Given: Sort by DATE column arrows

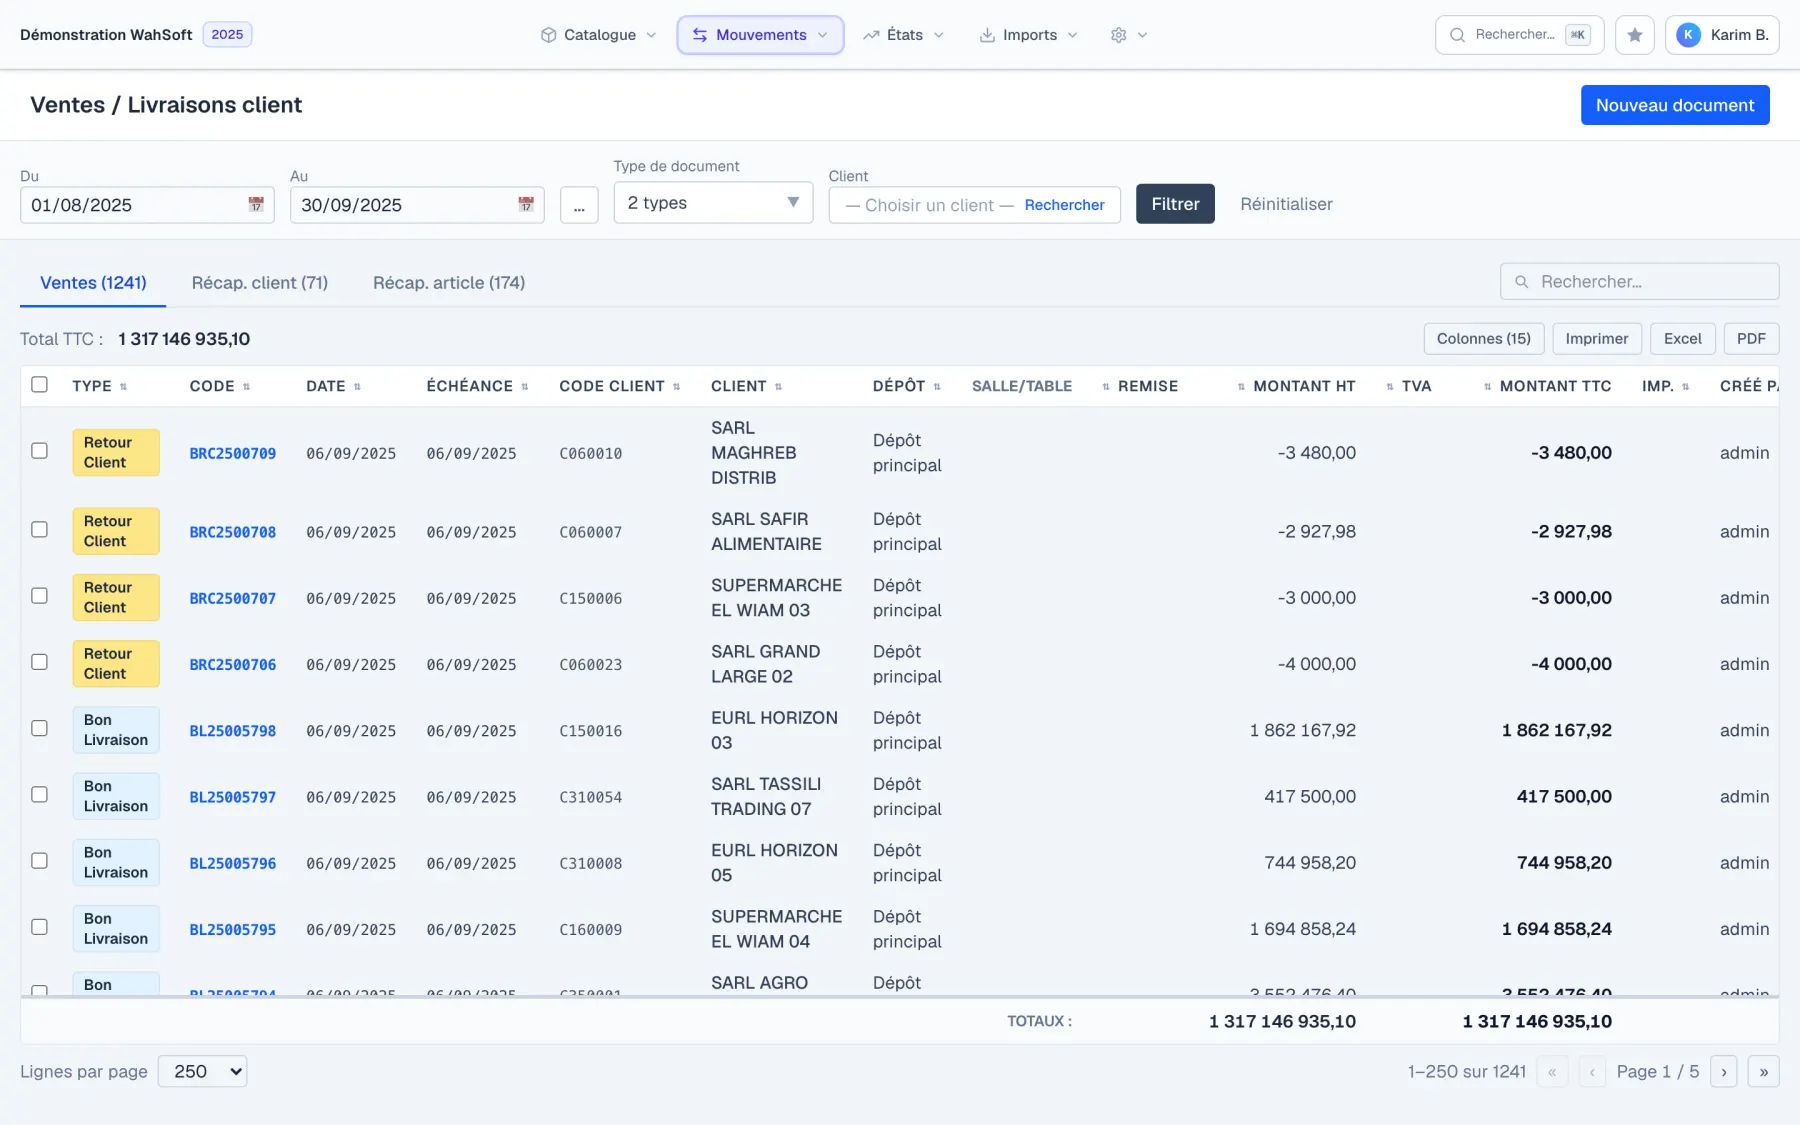Looking at the screenshot, I should pos(357,387).
